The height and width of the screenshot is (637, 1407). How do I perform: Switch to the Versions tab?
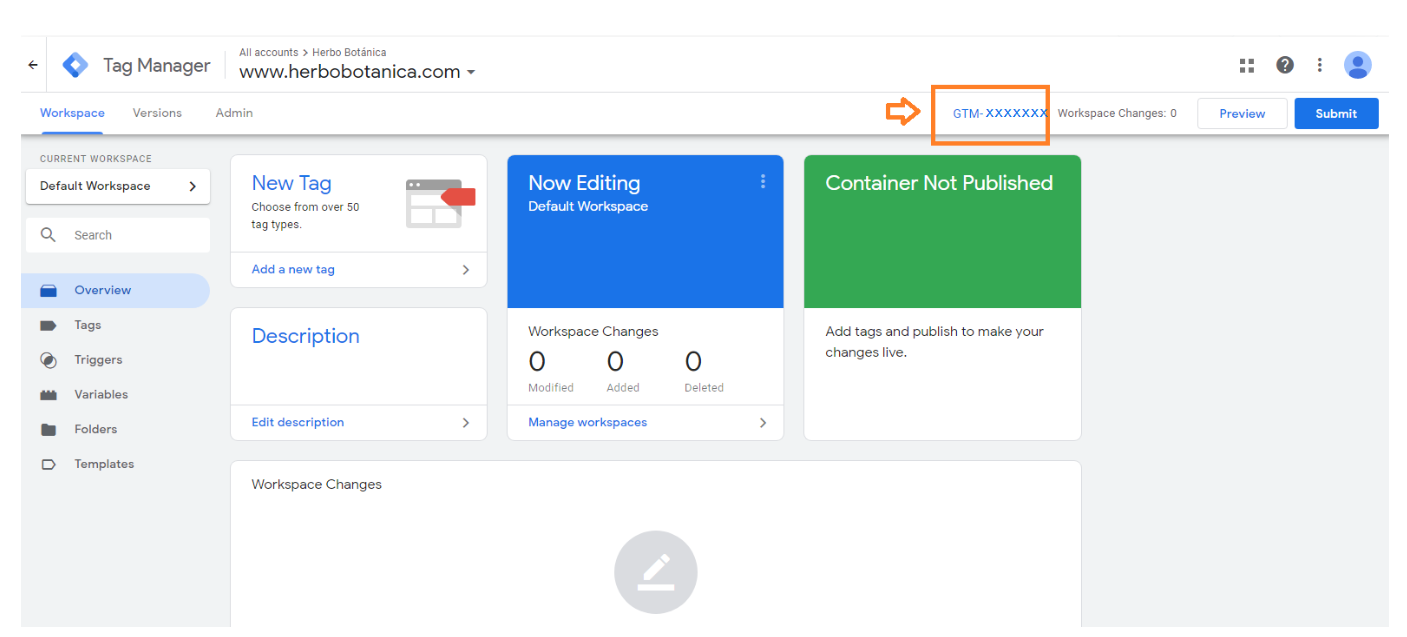coord(157,113)
